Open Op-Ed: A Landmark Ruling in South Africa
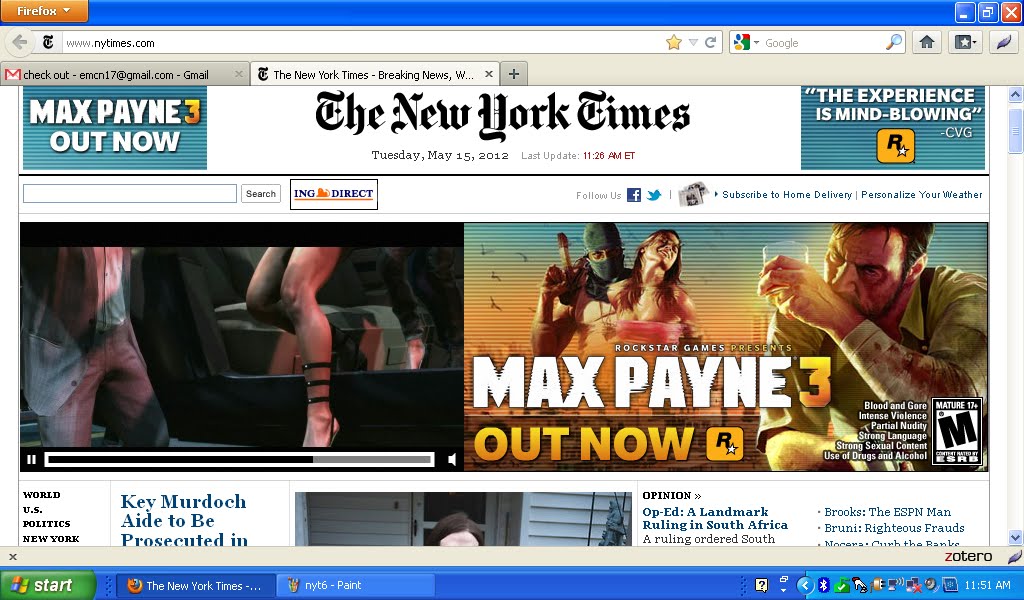Screen dimensions: 1024x600 (715, 518)
